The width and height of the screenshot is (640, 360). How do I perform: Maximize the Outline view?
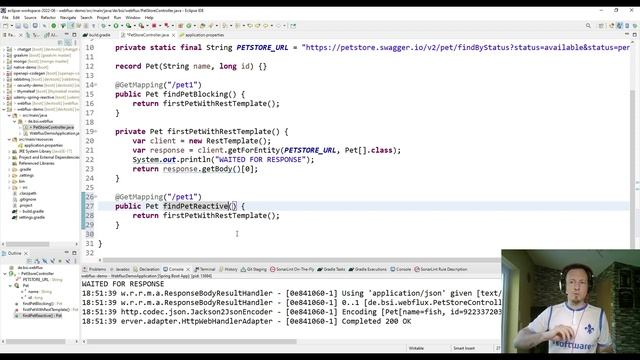click(74, 253)
